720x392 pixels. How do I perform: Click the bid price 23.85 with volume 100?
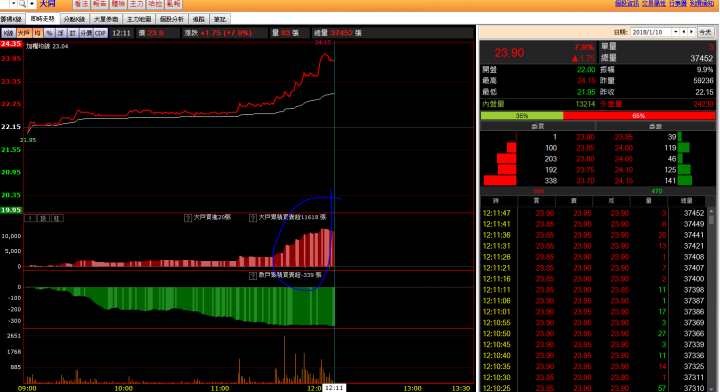[x=585, y=148]
